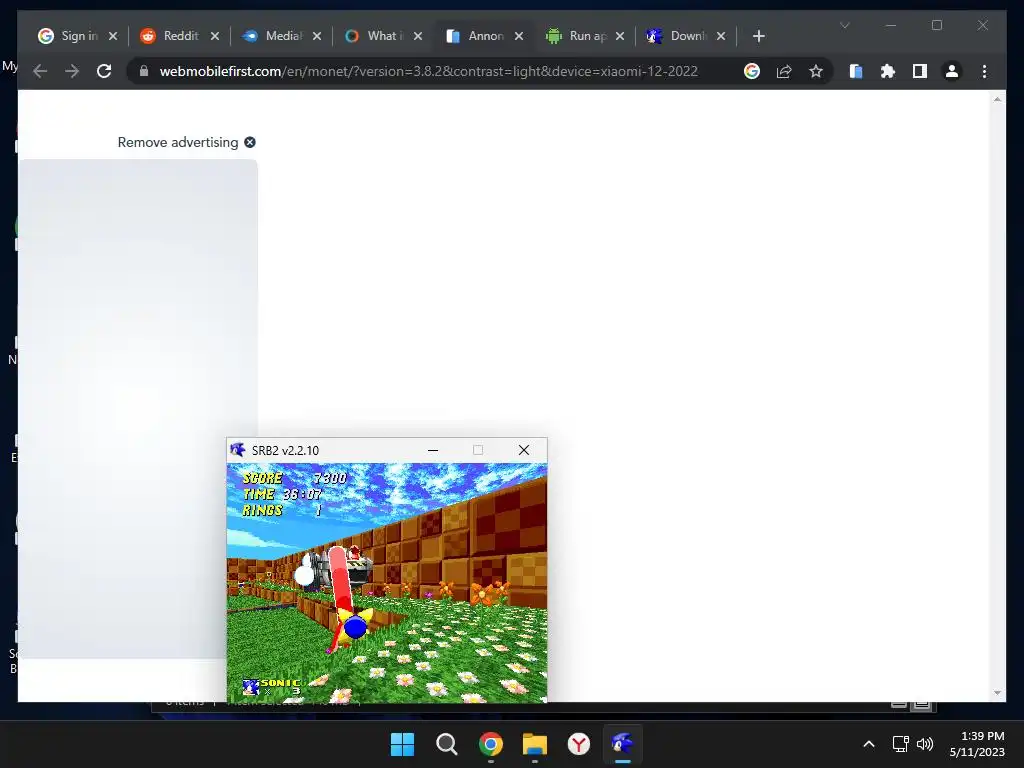Viewport: 1024px width, 768px height.
Task: Minimize the SRB2 v2.2.10 window
Action: point(432,450)
